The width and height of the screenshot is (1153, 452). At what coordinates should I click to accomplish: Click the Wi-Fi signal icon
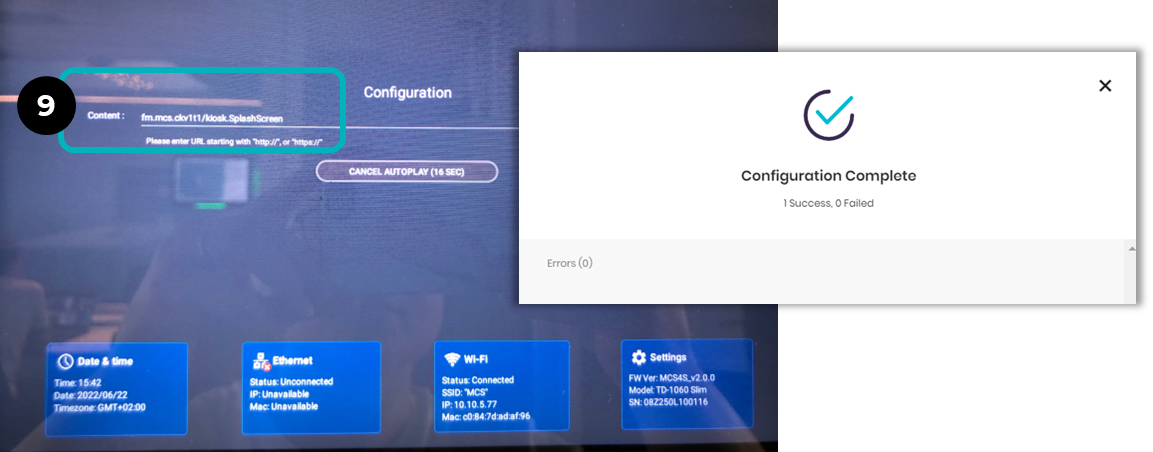click(x=451, y=359)
